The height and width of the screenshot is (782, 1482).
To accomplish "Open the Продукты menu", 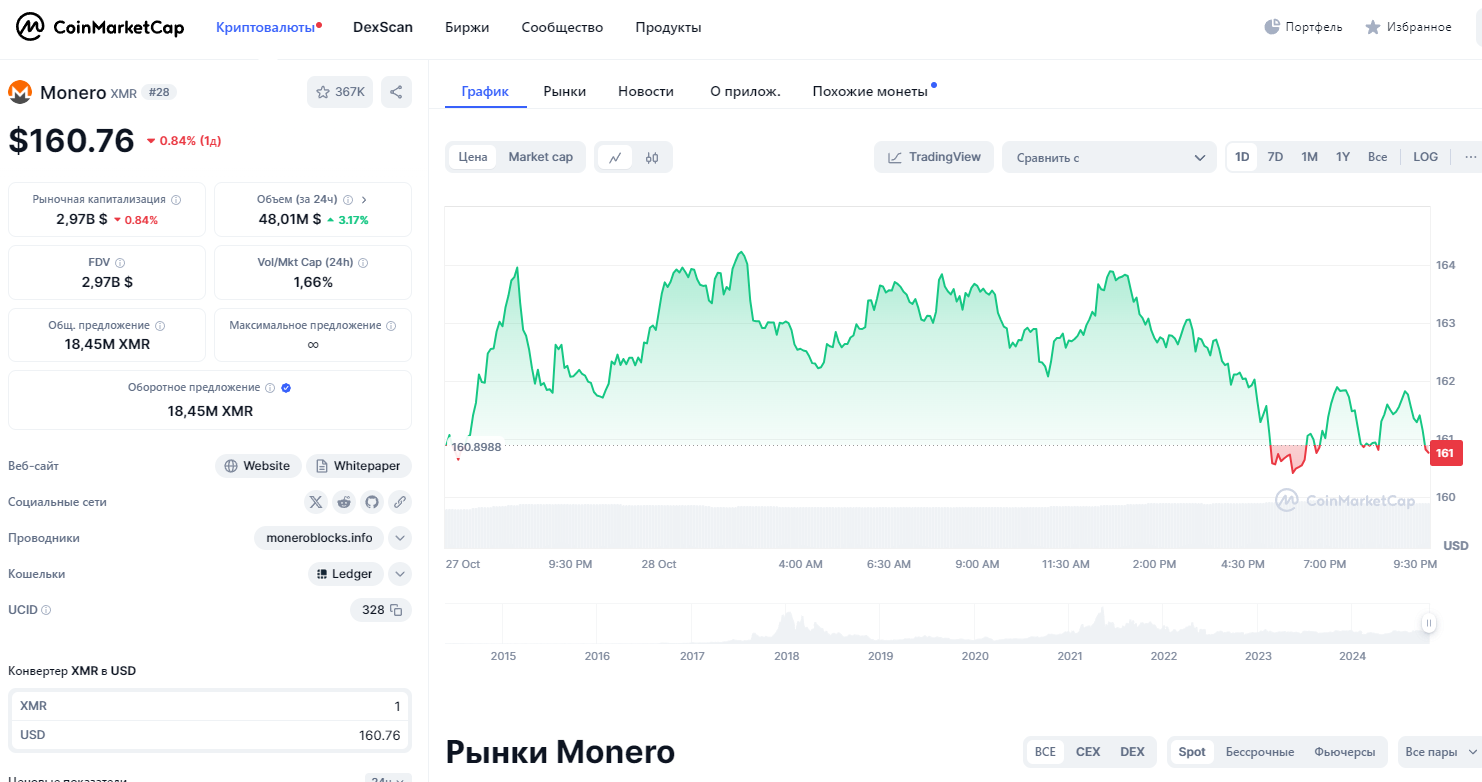I will tap(668, 27).
